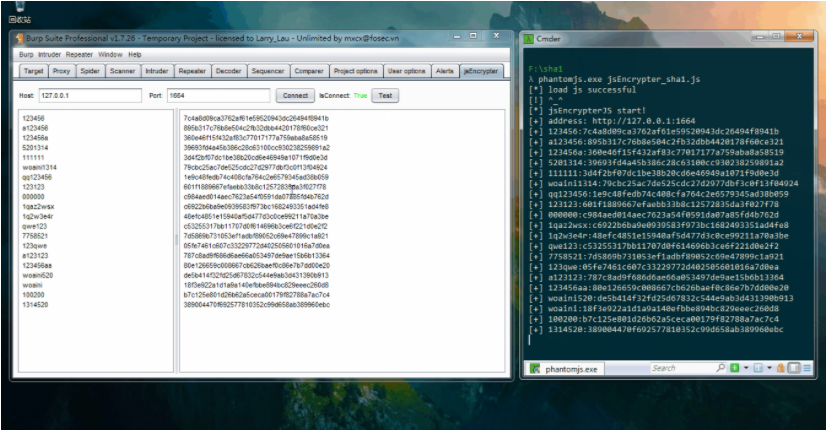Open dropdown arrow beside consoles window icon
The width and height of the screenshot is (826, 430).
click(769, 368)
